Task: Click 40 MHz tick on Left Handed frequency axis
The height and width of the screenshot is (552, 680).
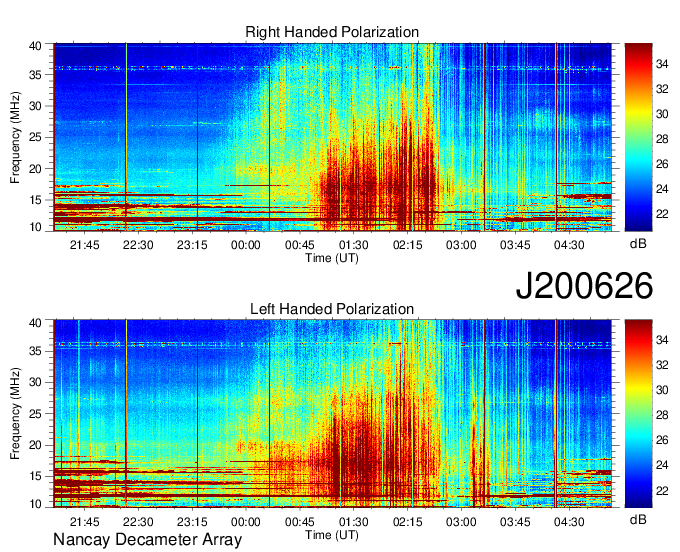Action: click(x=35, y=322)
